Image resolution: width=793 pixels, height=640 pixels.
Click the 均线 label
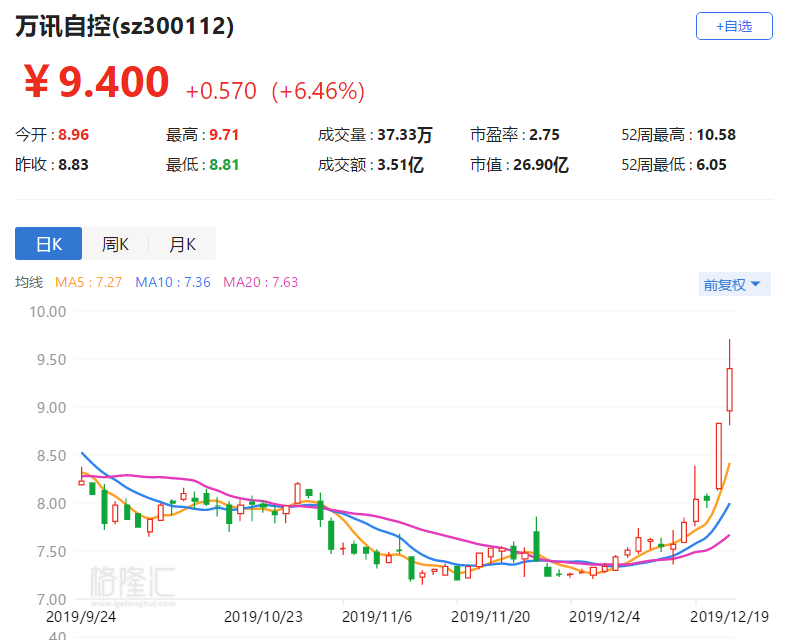click(x=29, y=282)
